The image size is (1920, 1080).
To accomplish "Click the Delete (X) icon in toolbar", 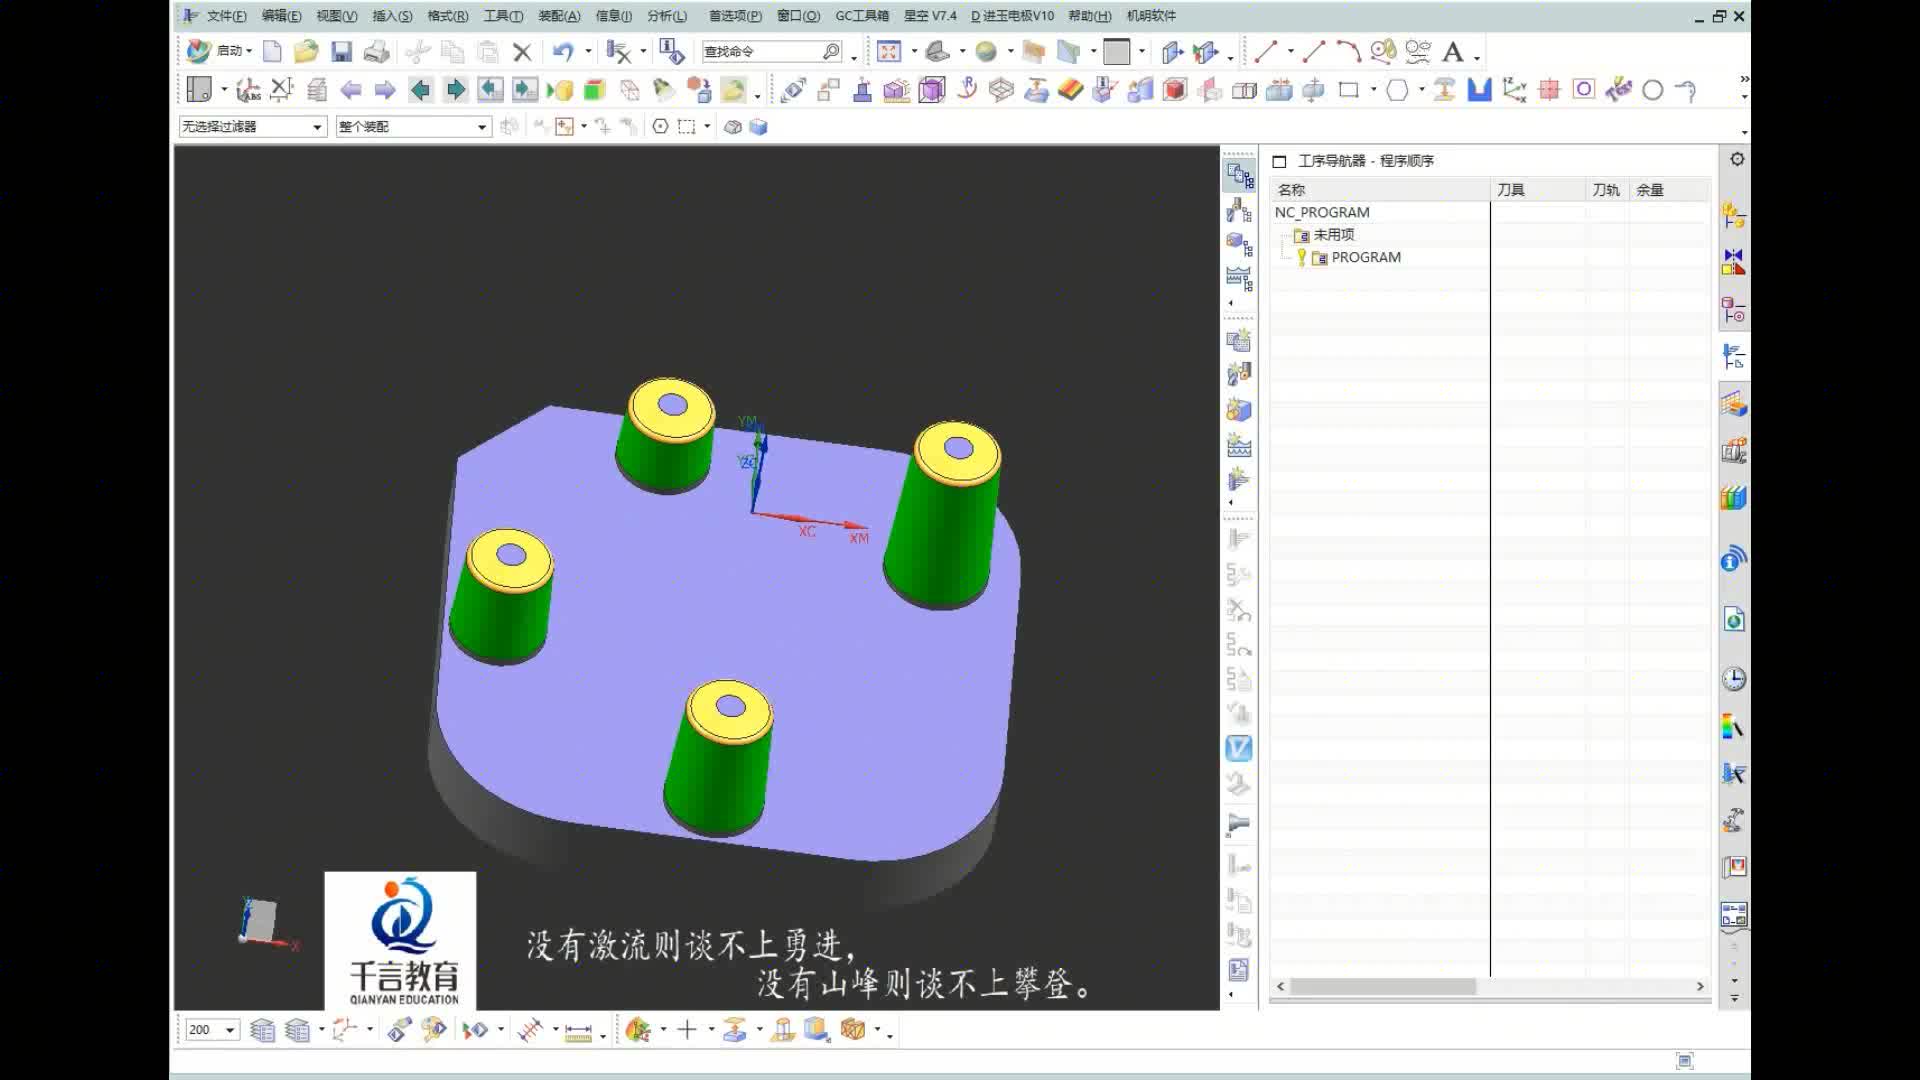I will coord(522,52).
